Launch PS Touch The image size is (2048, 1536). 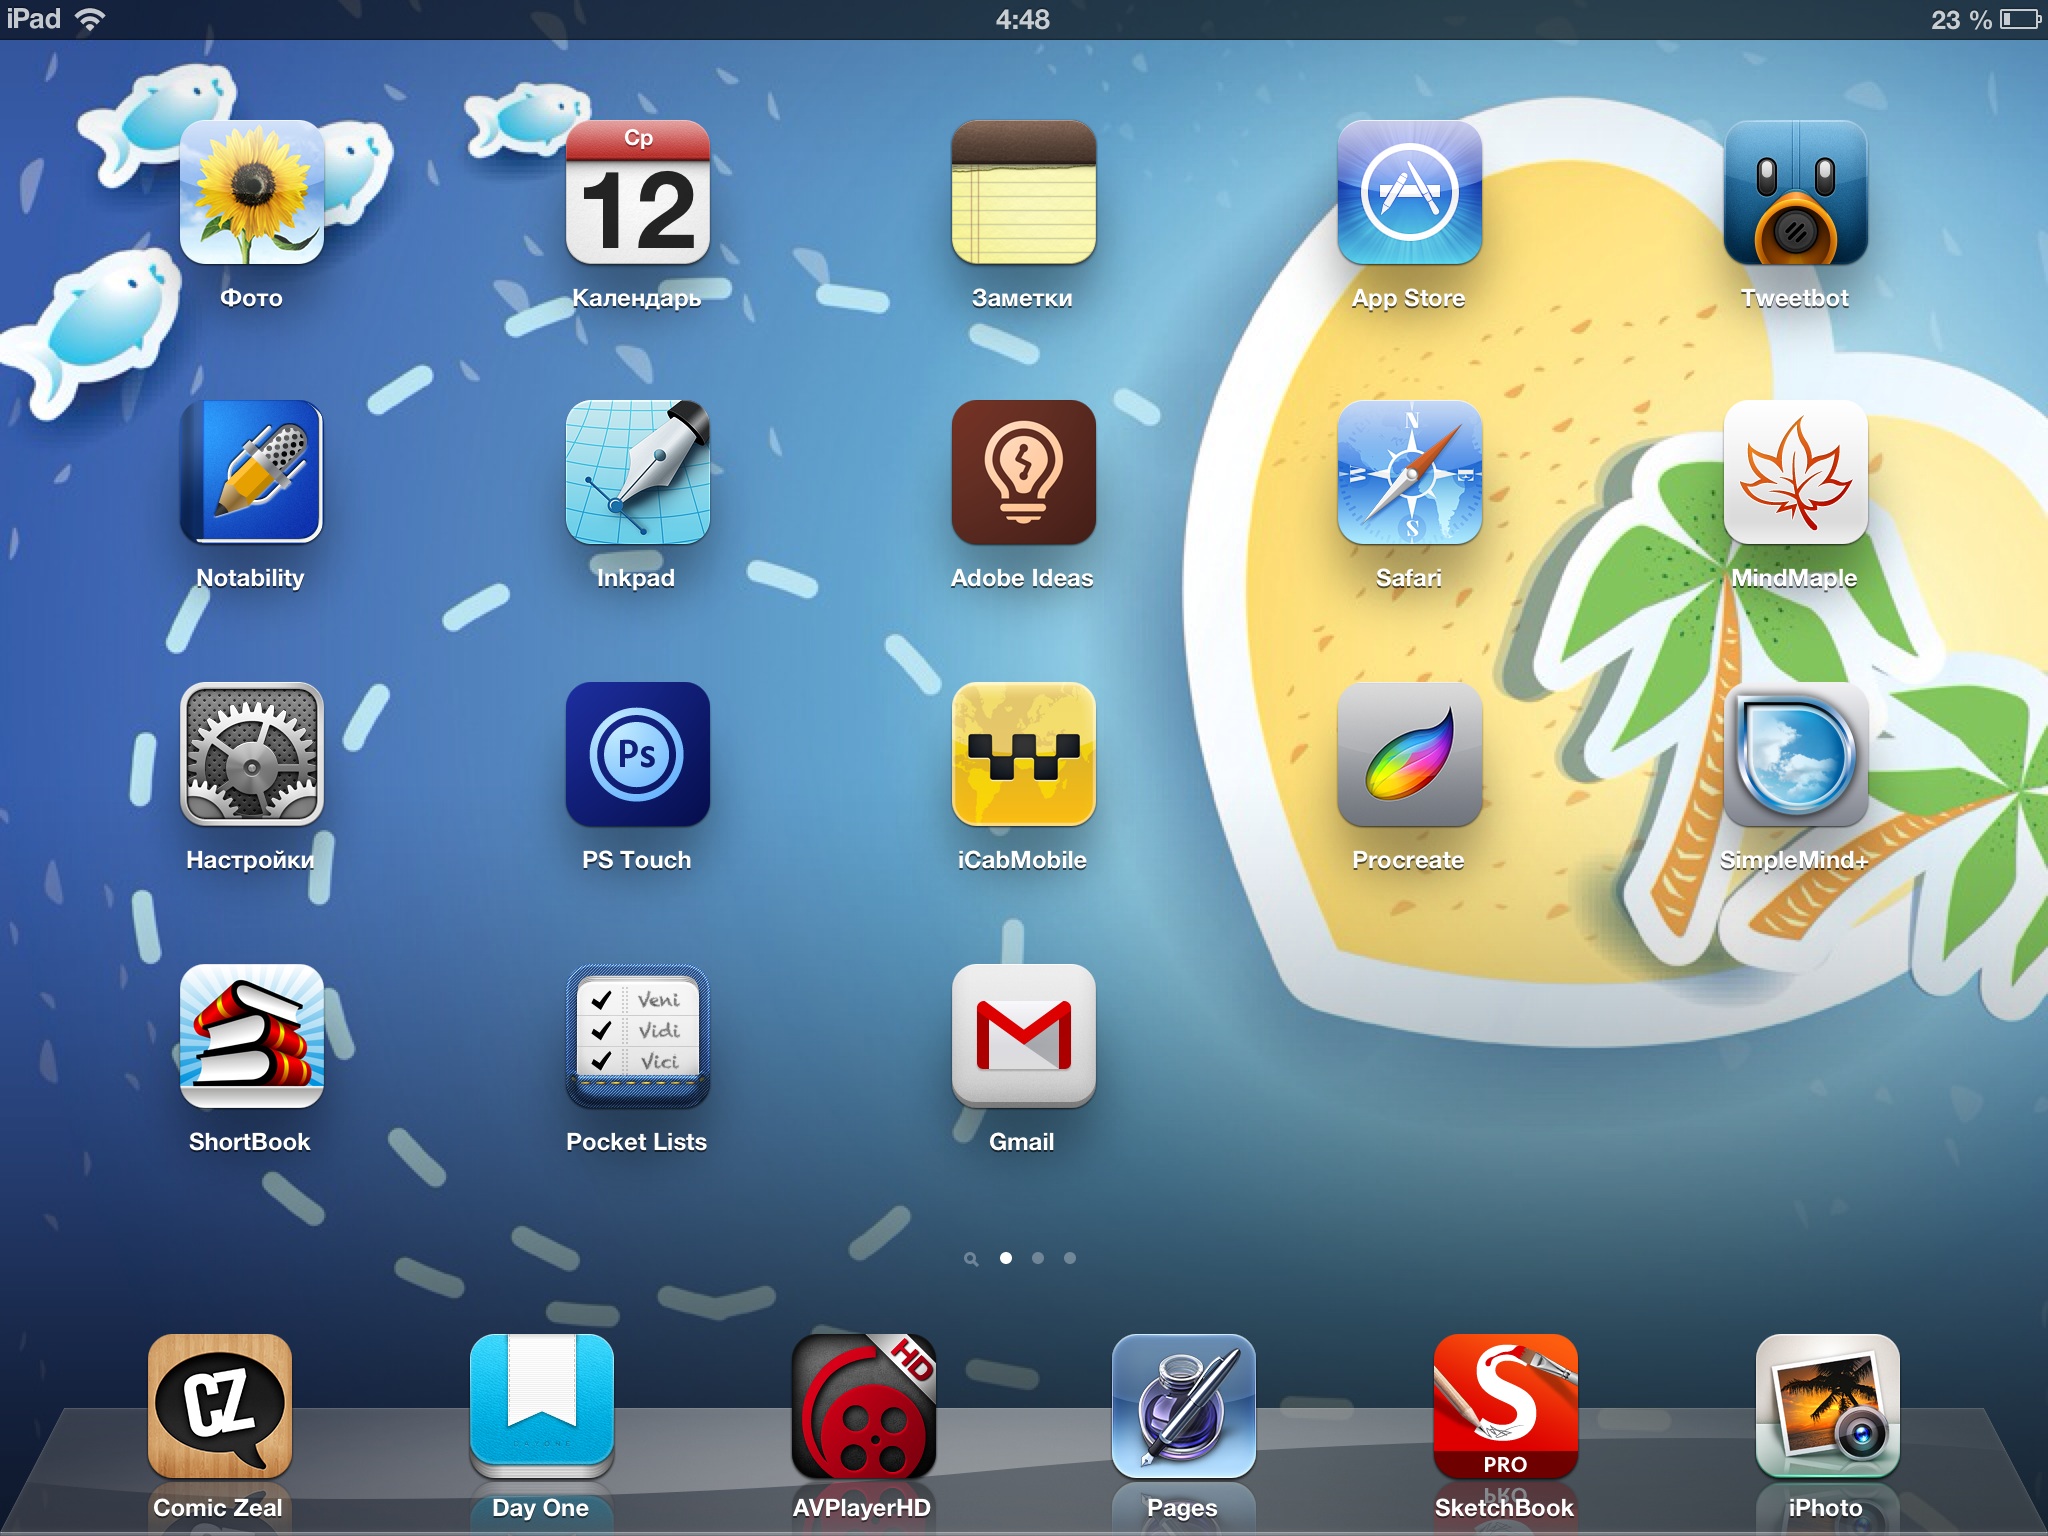[638, 754]
